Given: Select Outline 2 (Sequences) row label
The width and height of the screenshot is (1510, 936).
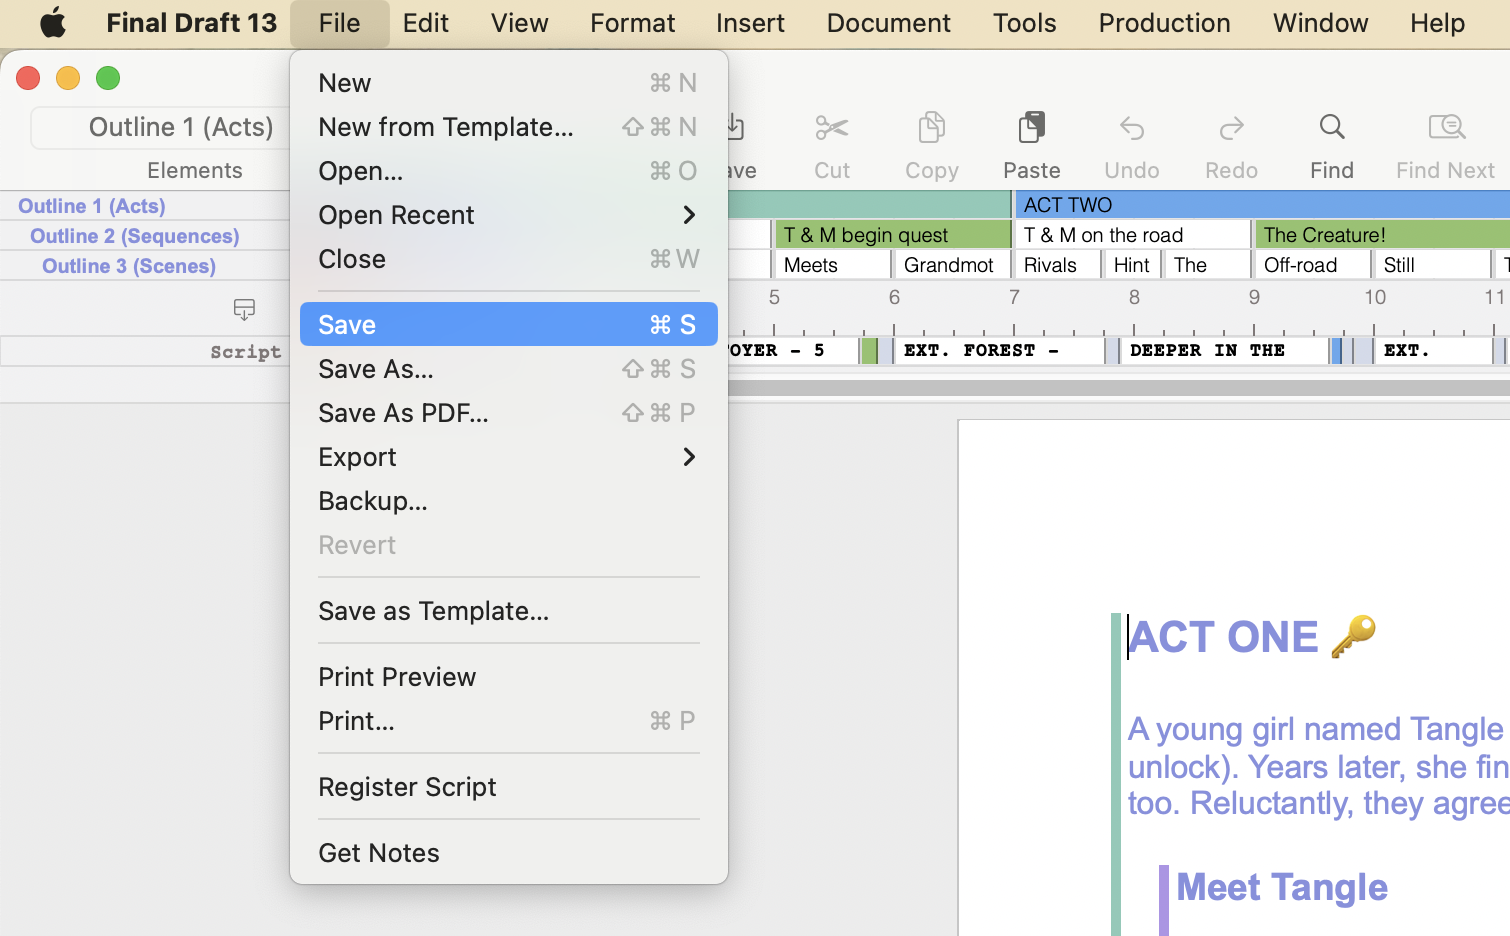Looking at the screenshot, I should [135, 236].
